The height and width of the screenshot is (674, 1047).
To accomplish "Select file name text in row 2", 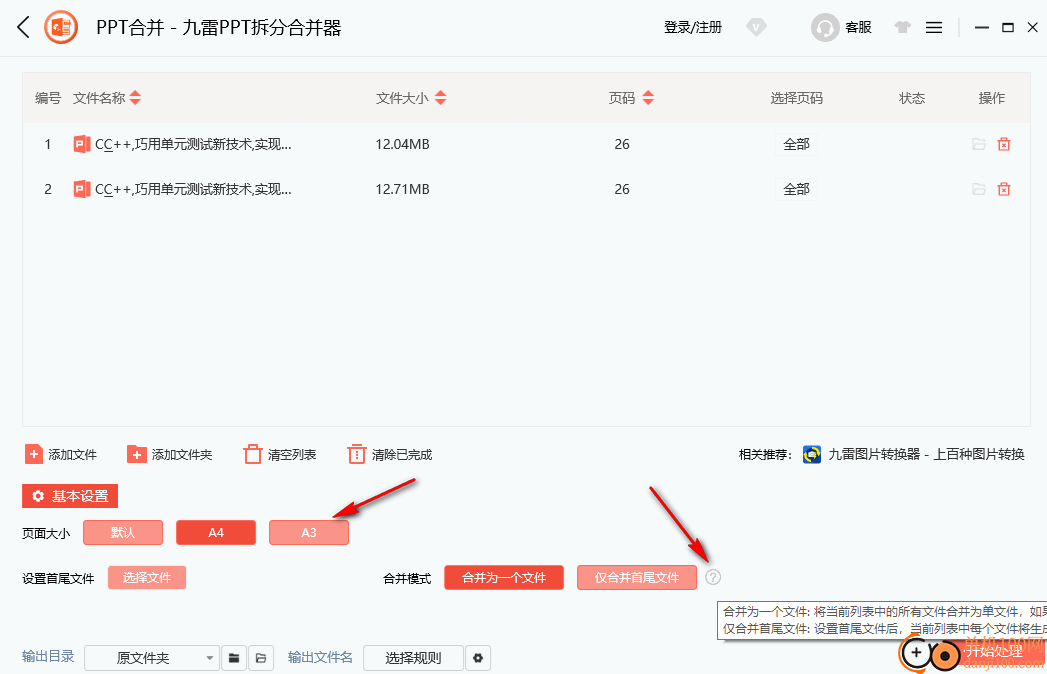I will (x=193, y=190).
